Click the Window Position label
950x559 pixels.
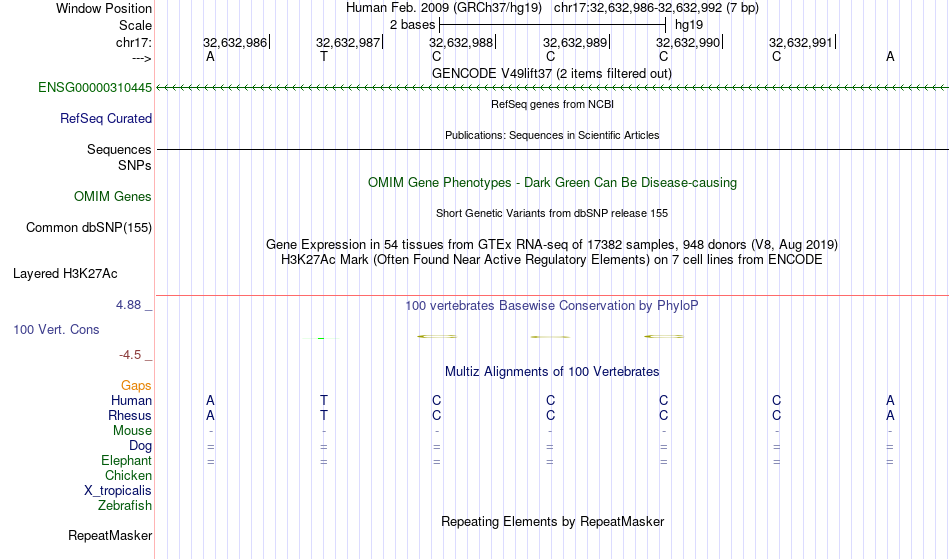pos(104,8)
